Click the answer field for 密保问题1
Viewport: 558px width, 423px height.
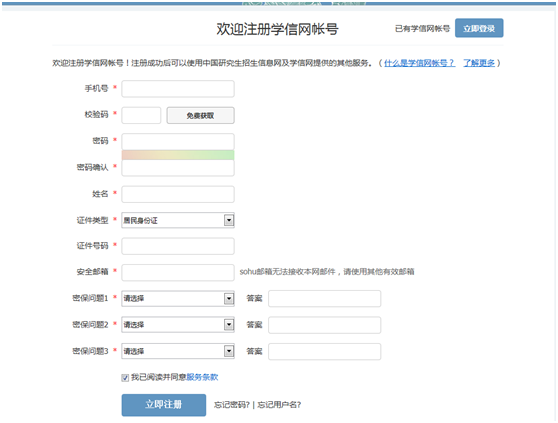(x=325, y=298)
